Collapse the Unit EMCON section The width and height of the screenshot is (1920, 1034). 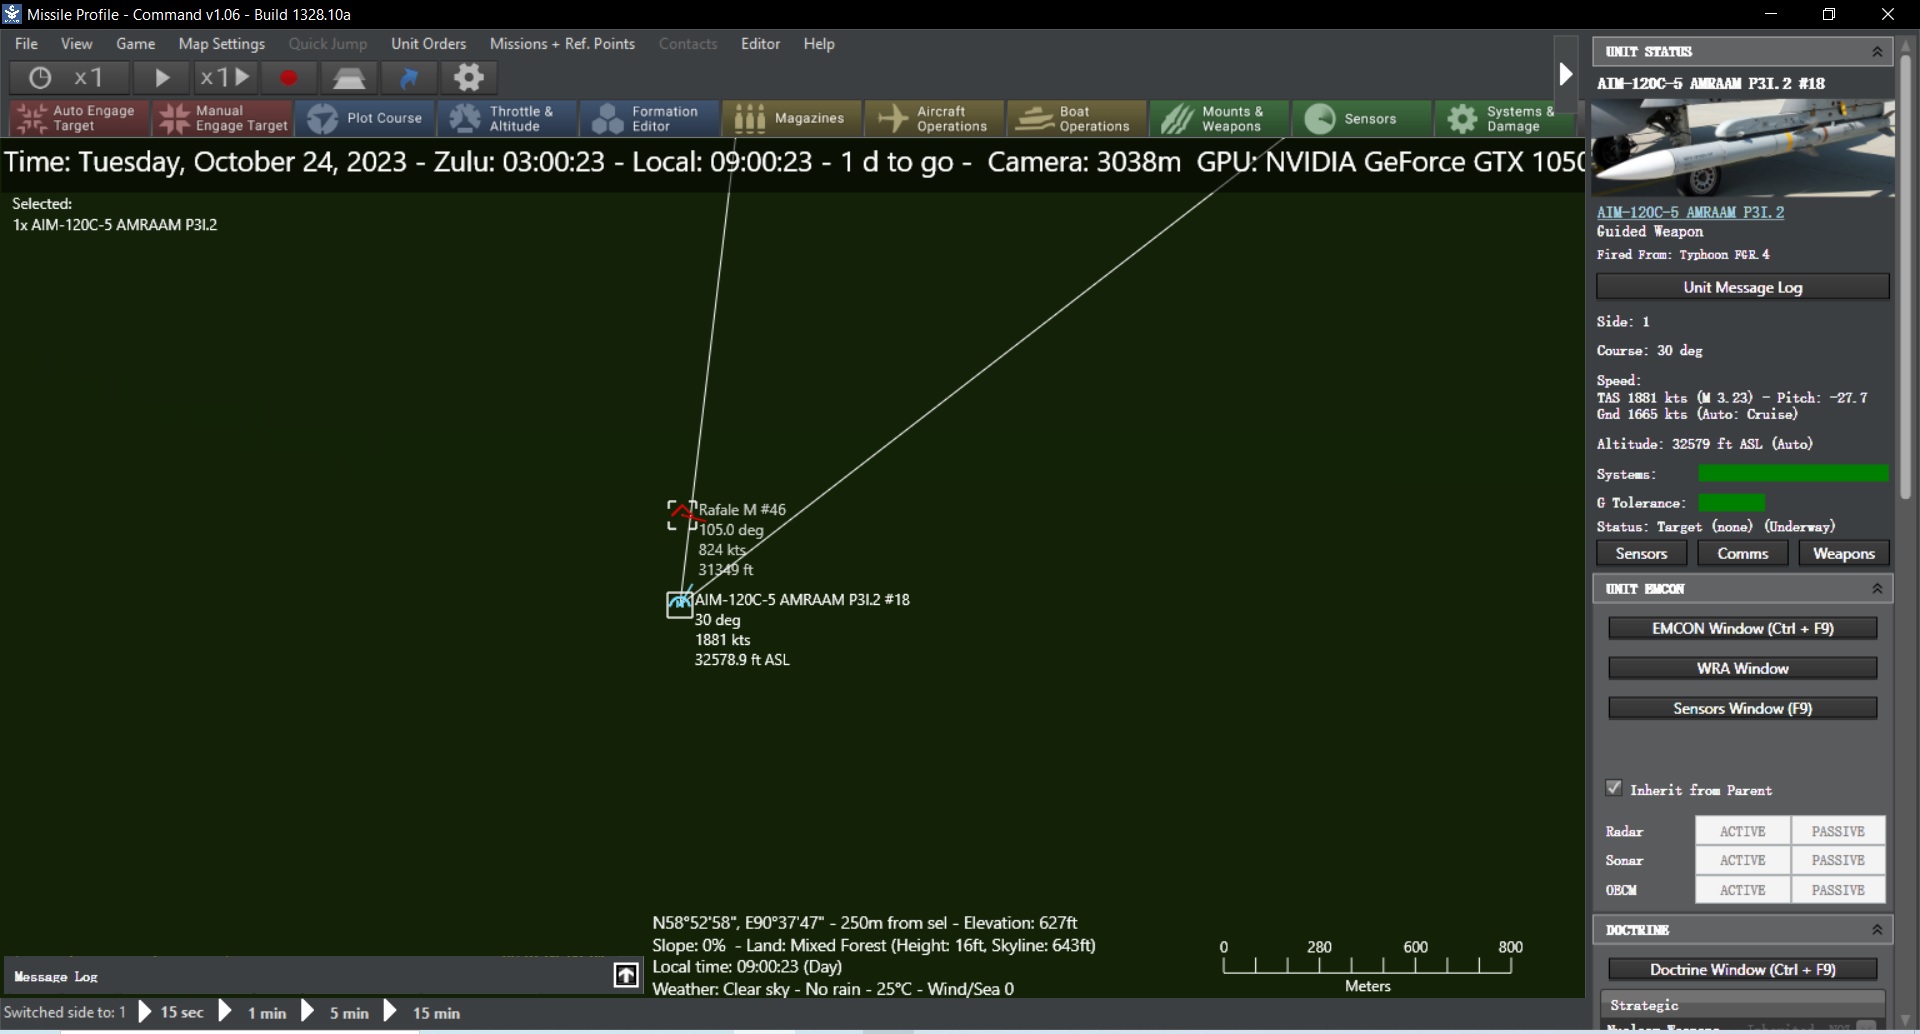pyautogui.click(x=1877, y=589)
